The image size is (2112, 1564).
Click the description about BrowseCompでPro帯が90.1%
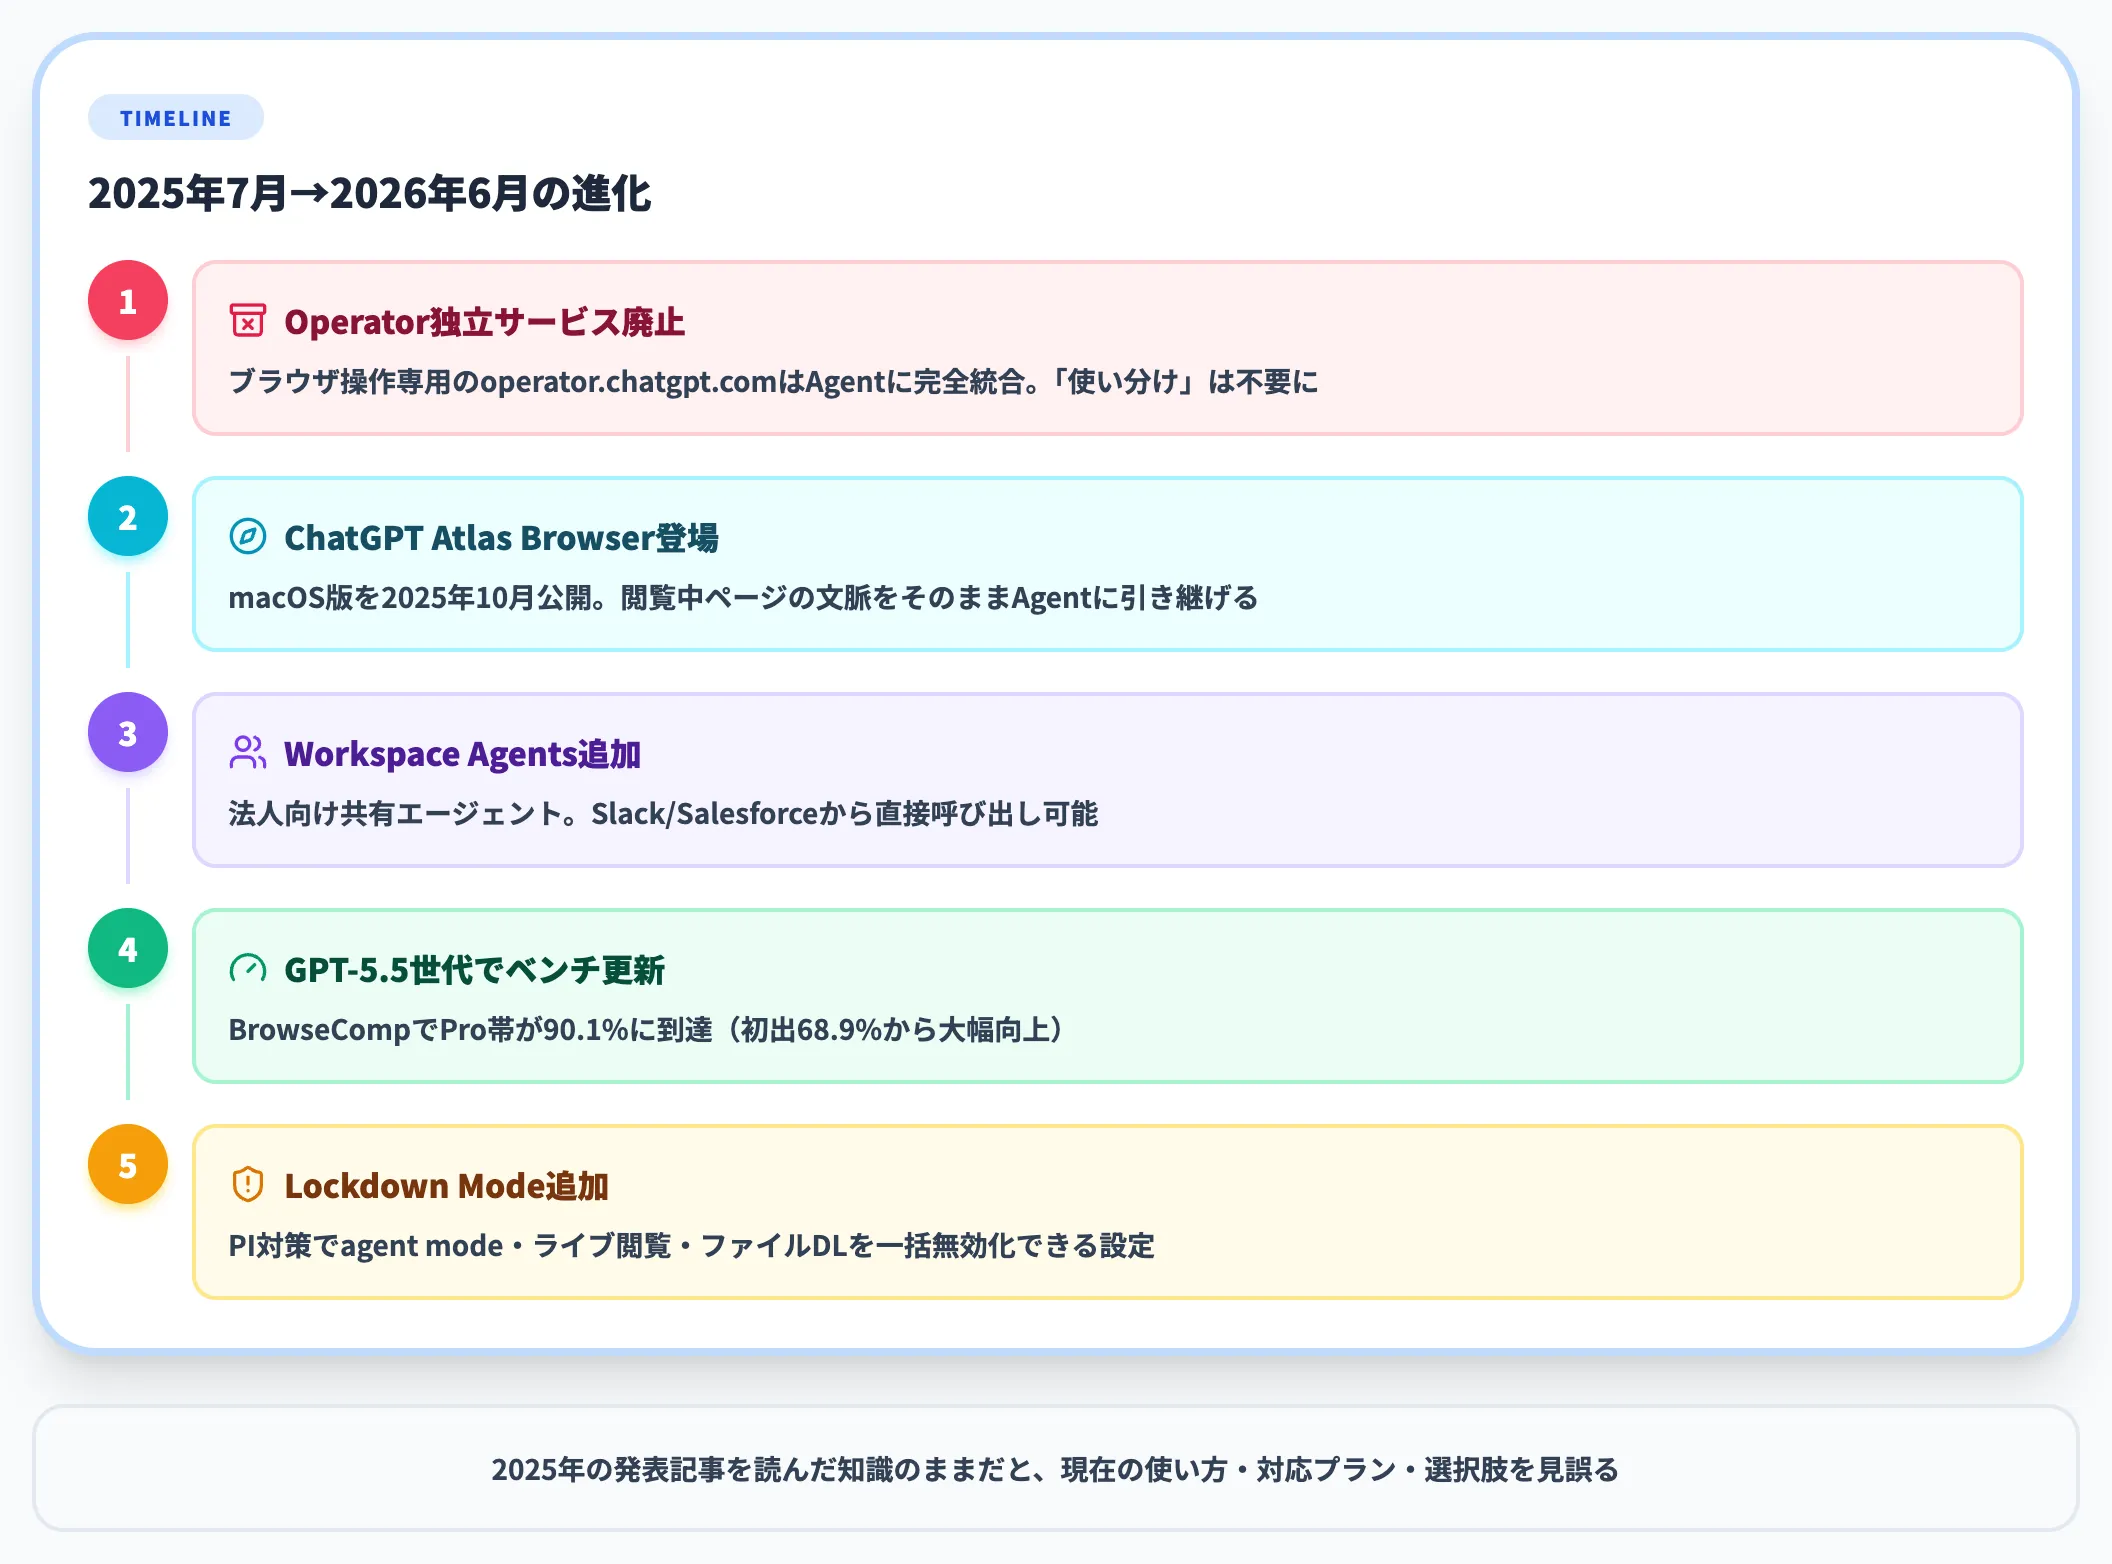click(646, 1030)
